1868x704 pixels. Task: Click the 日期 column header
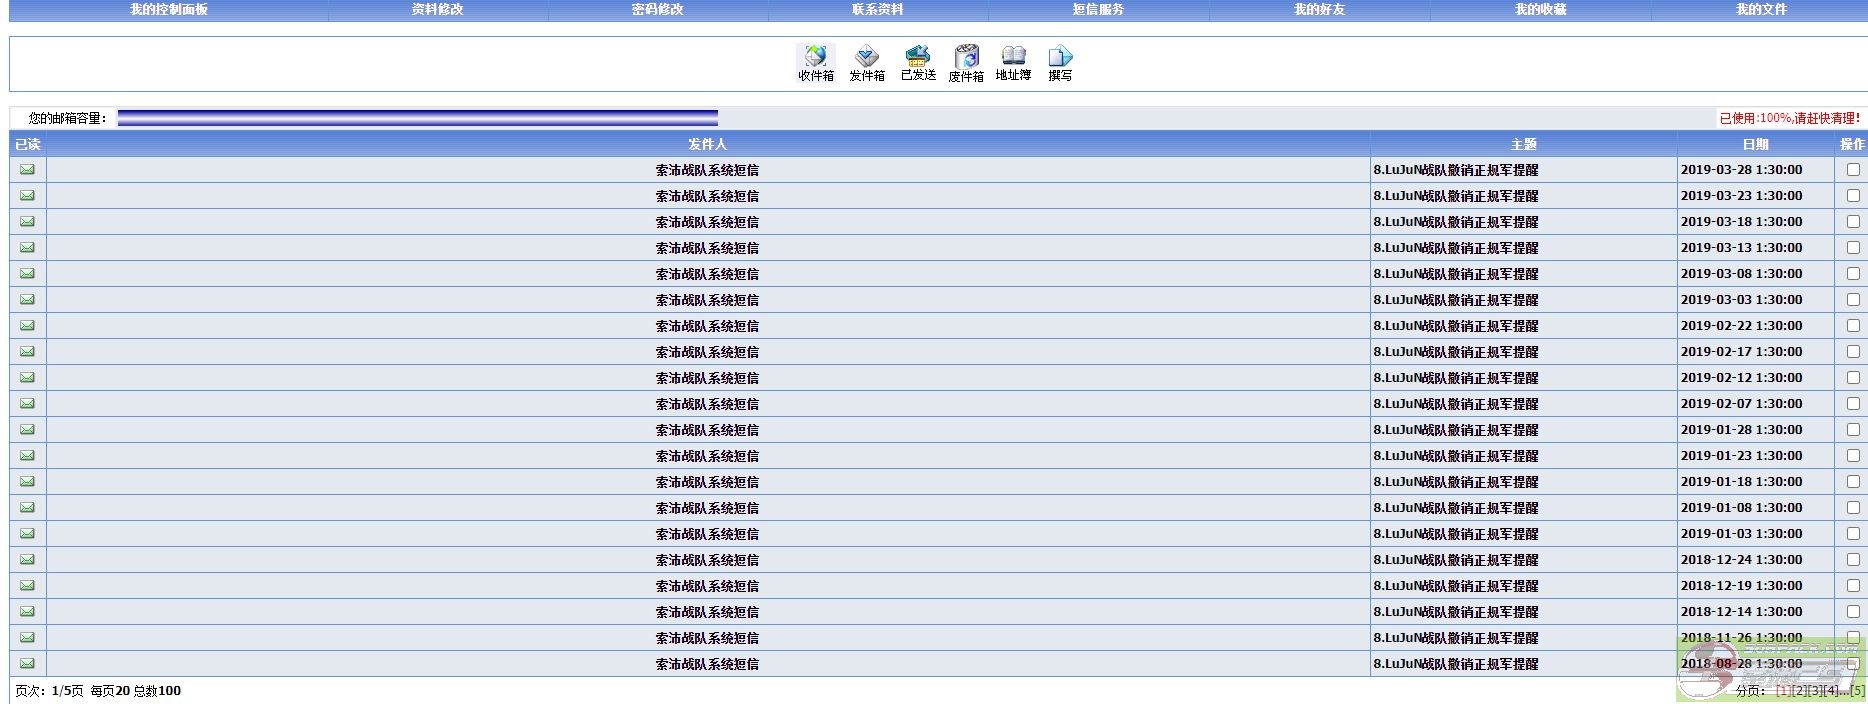(x=1755, y=144)
